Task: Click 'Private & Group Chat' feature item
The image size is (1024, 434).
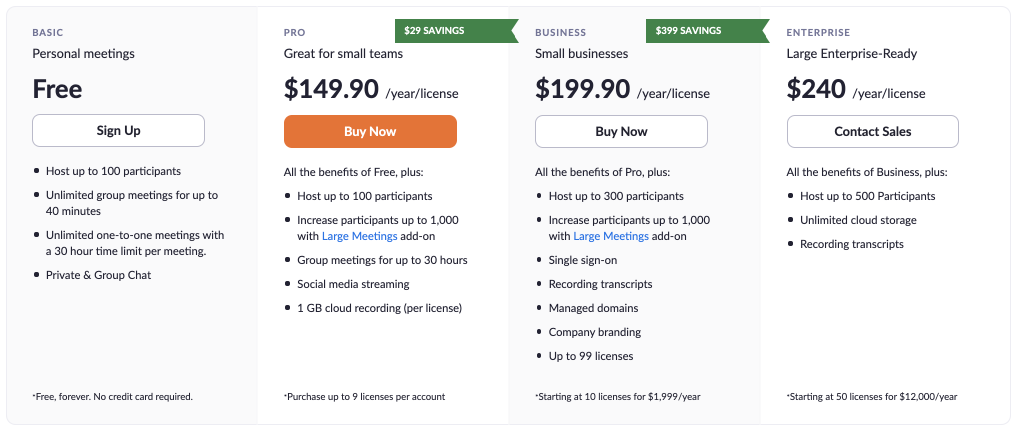Action: 98,275
